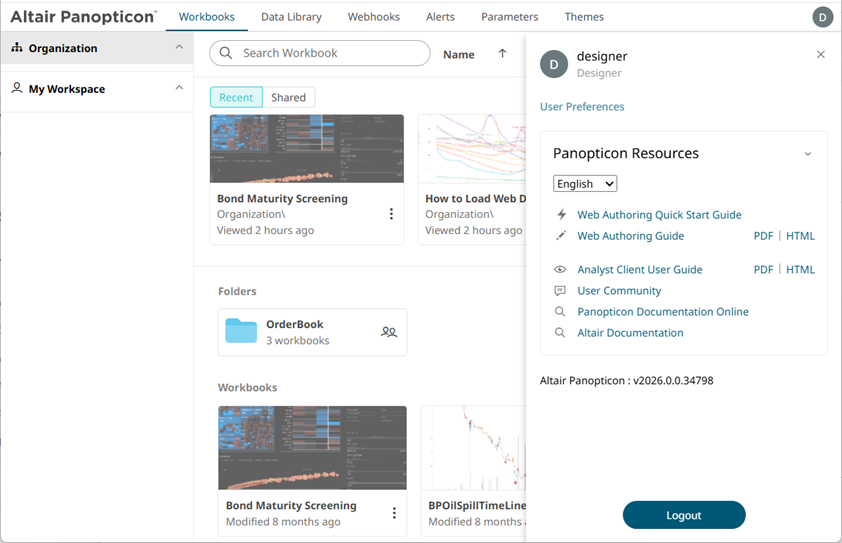Open Web Authoring Guide HTML
Image resolution: width=842 pixels, height=543 pixels.
(800, 236)
